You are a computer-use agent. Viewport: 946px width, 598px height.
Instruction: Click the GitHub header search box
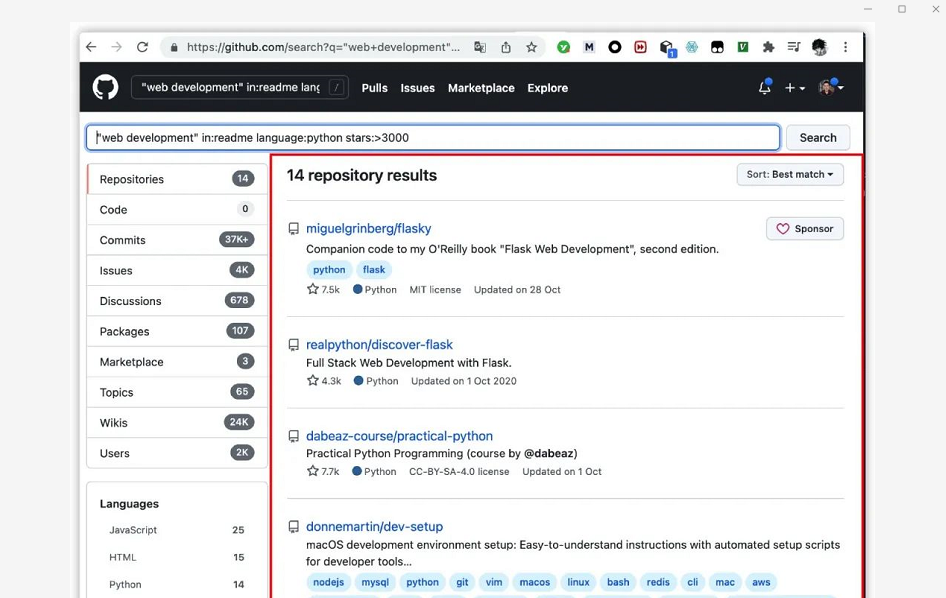[240, 87]
